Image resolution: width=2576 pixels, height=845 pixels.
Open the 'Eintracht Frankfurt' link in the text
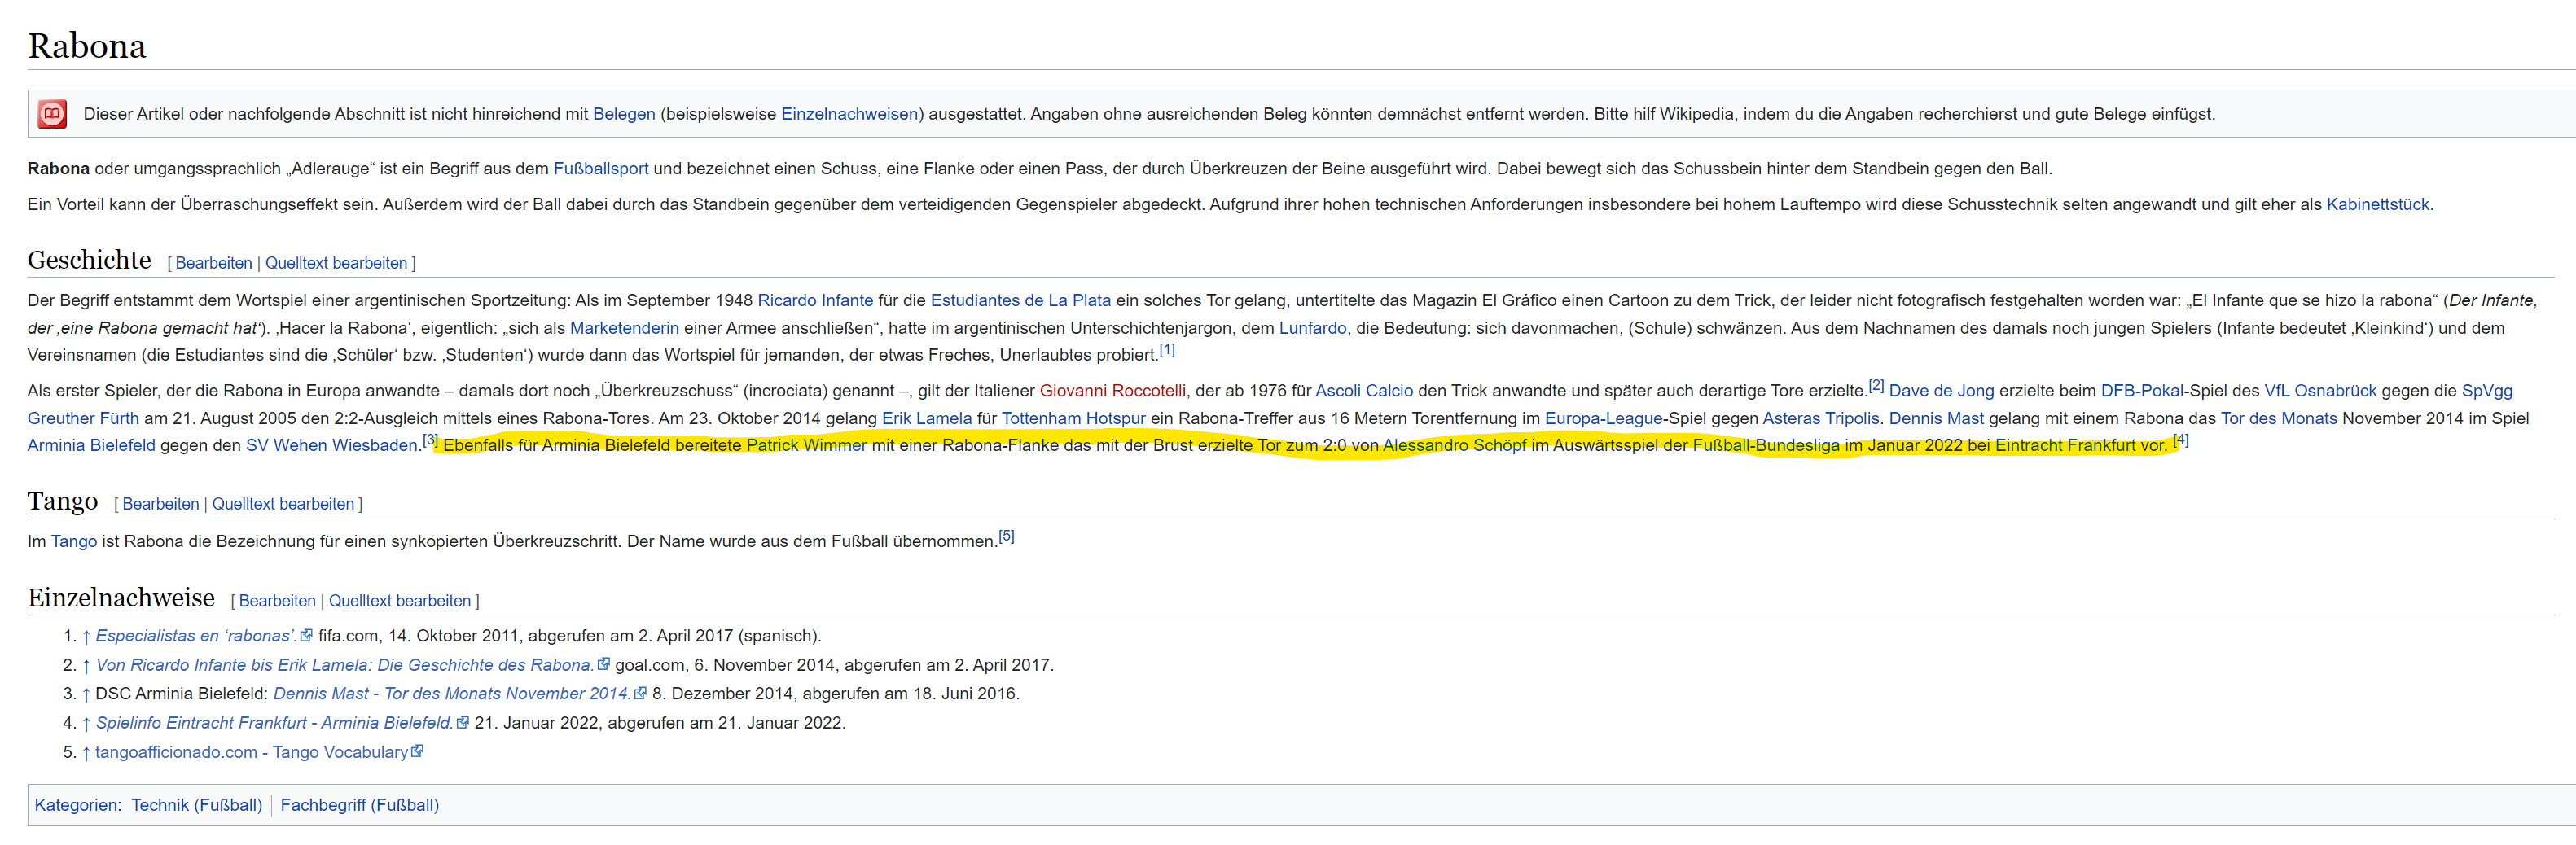tap(2065, 445)
